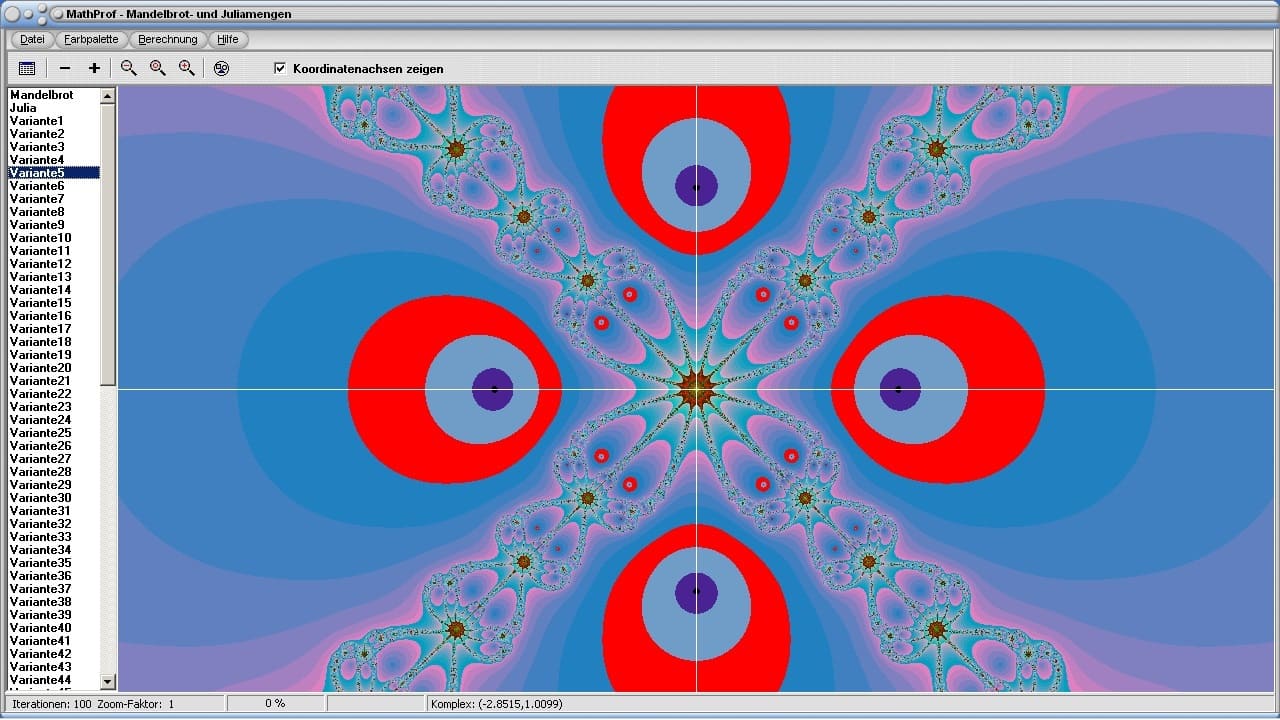Select Variante40 in the list
Image resolution: width=1280 pixels, height=720 pixels.
(x=40, y=628)
